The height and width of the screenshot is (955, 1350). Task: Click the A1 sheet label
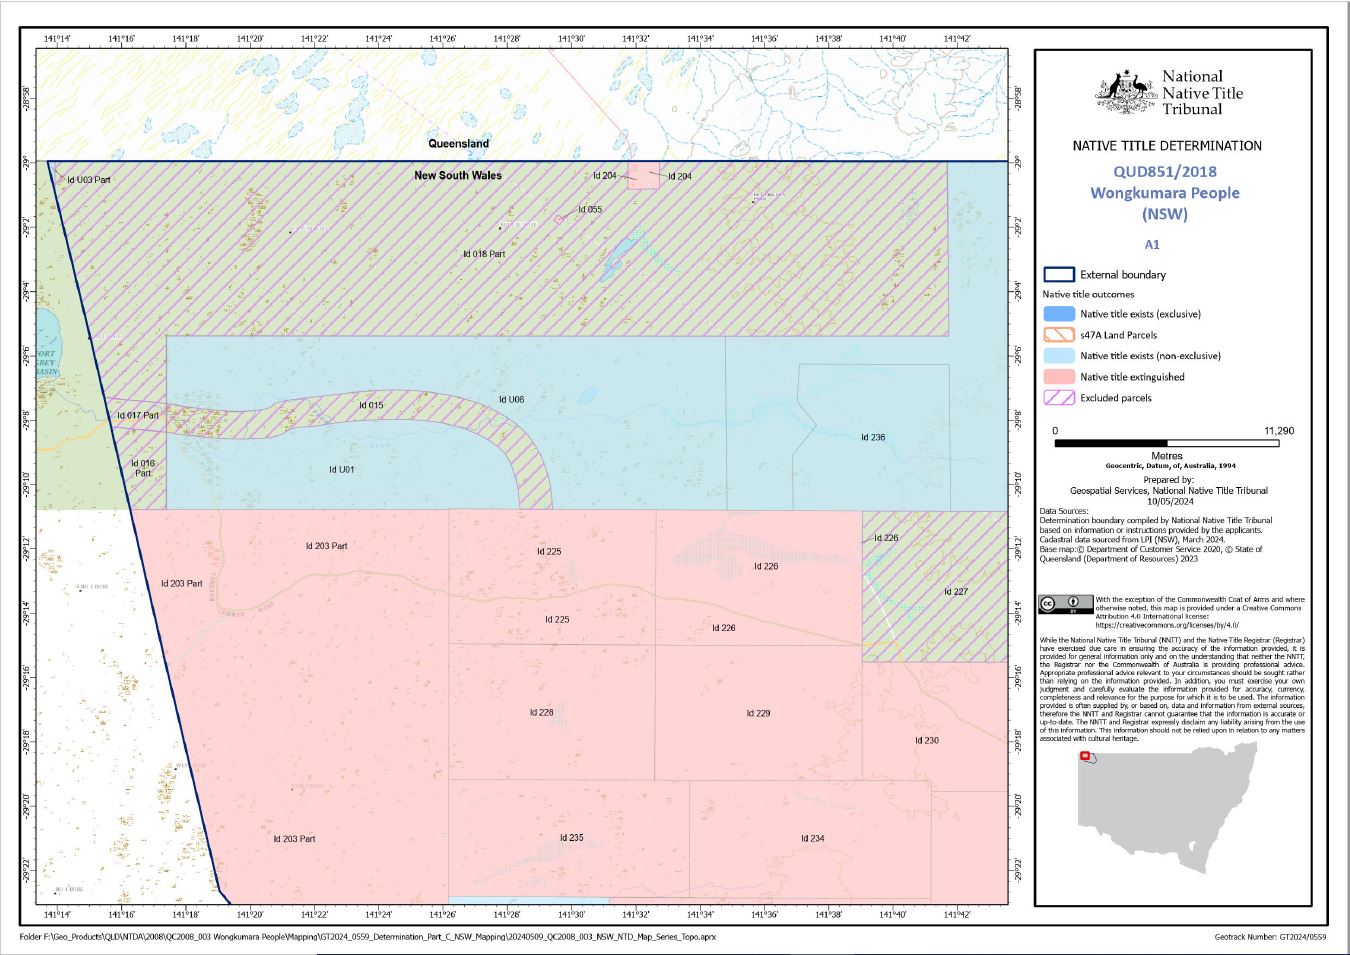1152,244
